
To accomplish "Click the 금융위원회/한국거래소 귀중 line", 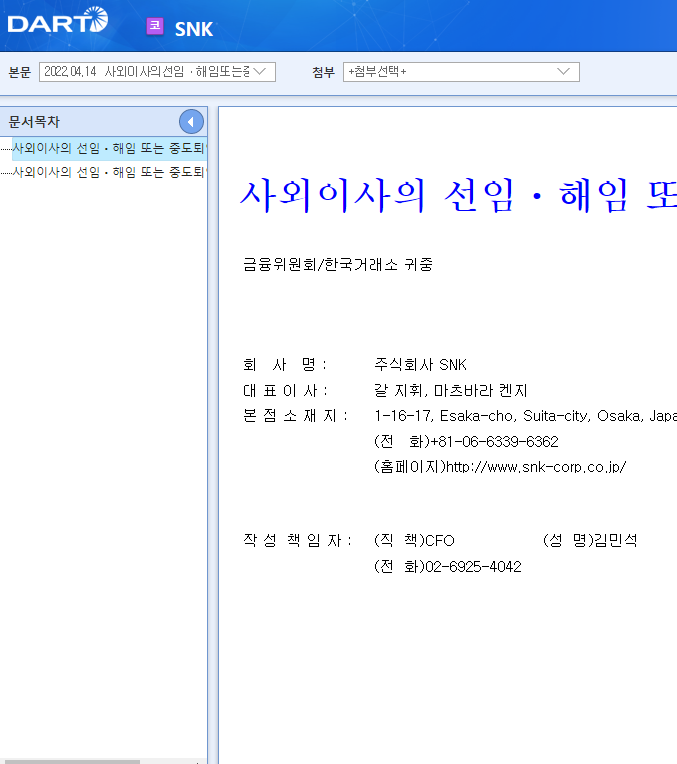I will [x=338, y=265].
